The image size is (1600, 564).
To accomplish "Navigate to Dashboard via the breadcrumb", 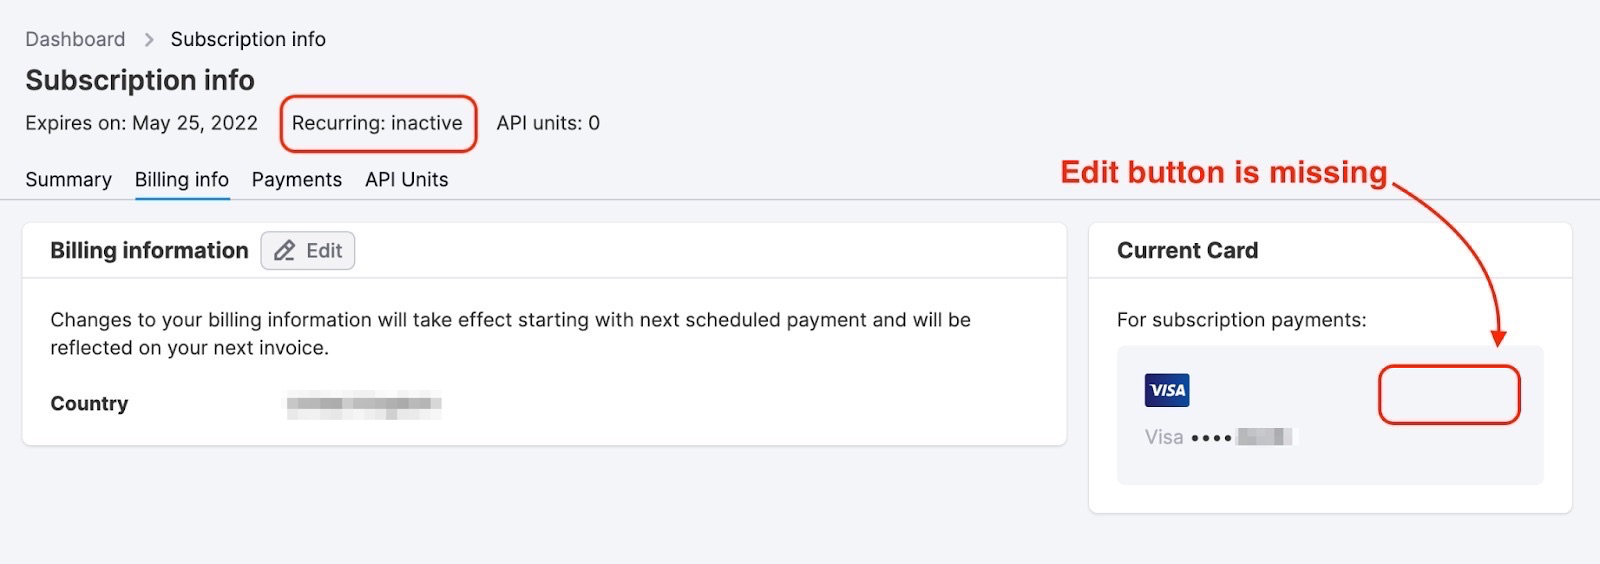I will pos(75,40).
